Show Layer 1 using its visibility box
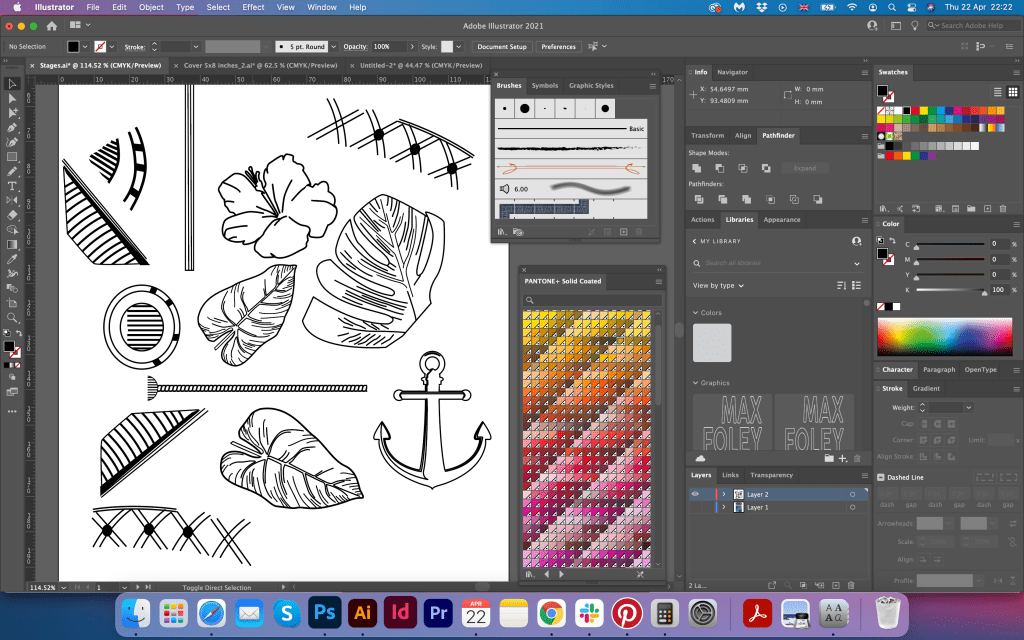 695,508
